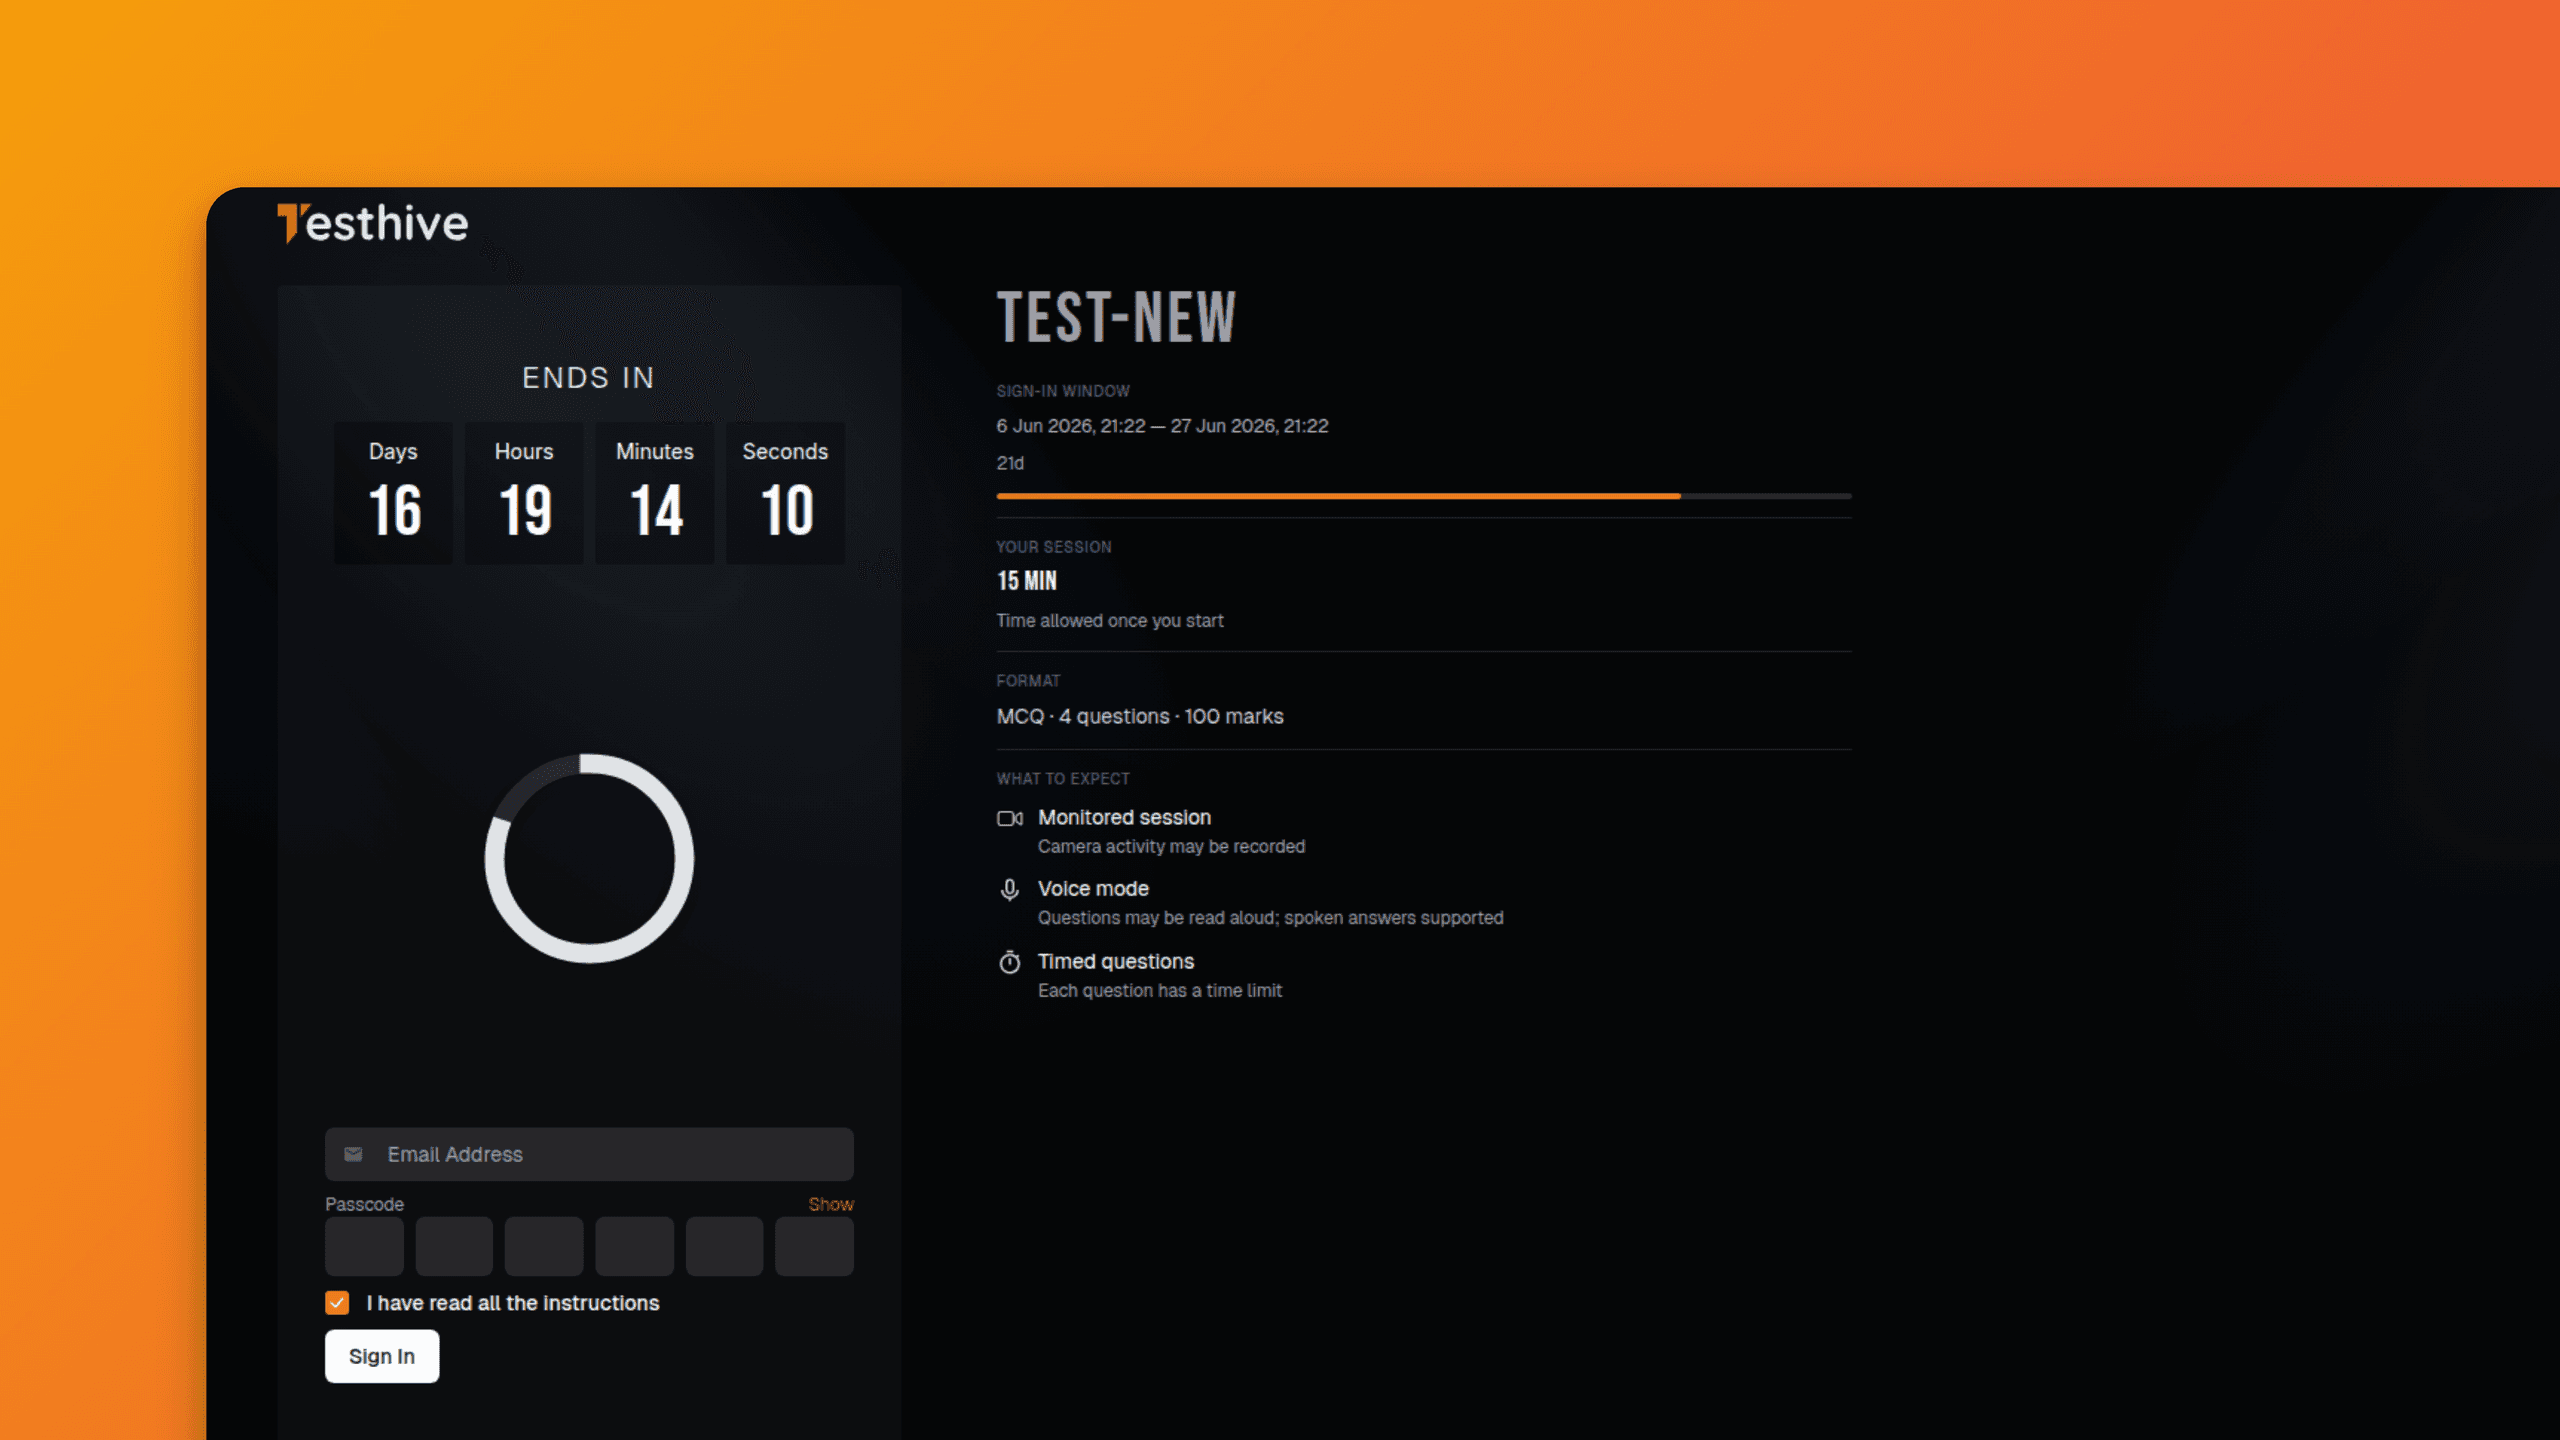The height and width of the screenshot is (1440, 2560).
Task: Focus the Email Address input field
Action: 589,1154
